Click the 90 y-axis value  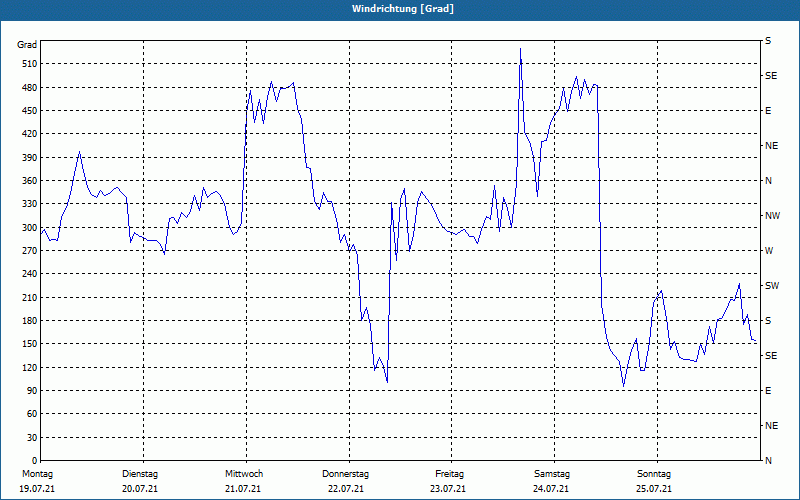coord(32,391)
